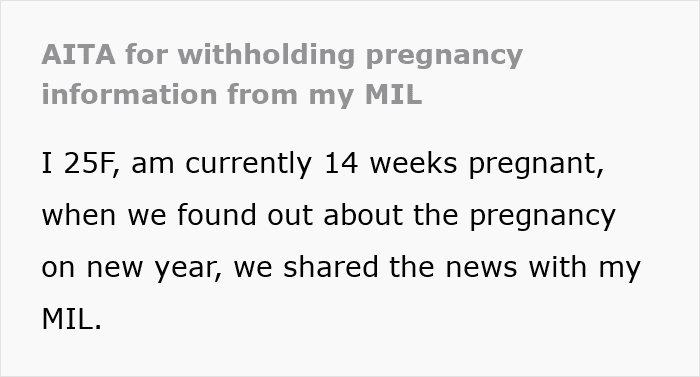Click the word "when" starting the second body line

click(79, 215)
